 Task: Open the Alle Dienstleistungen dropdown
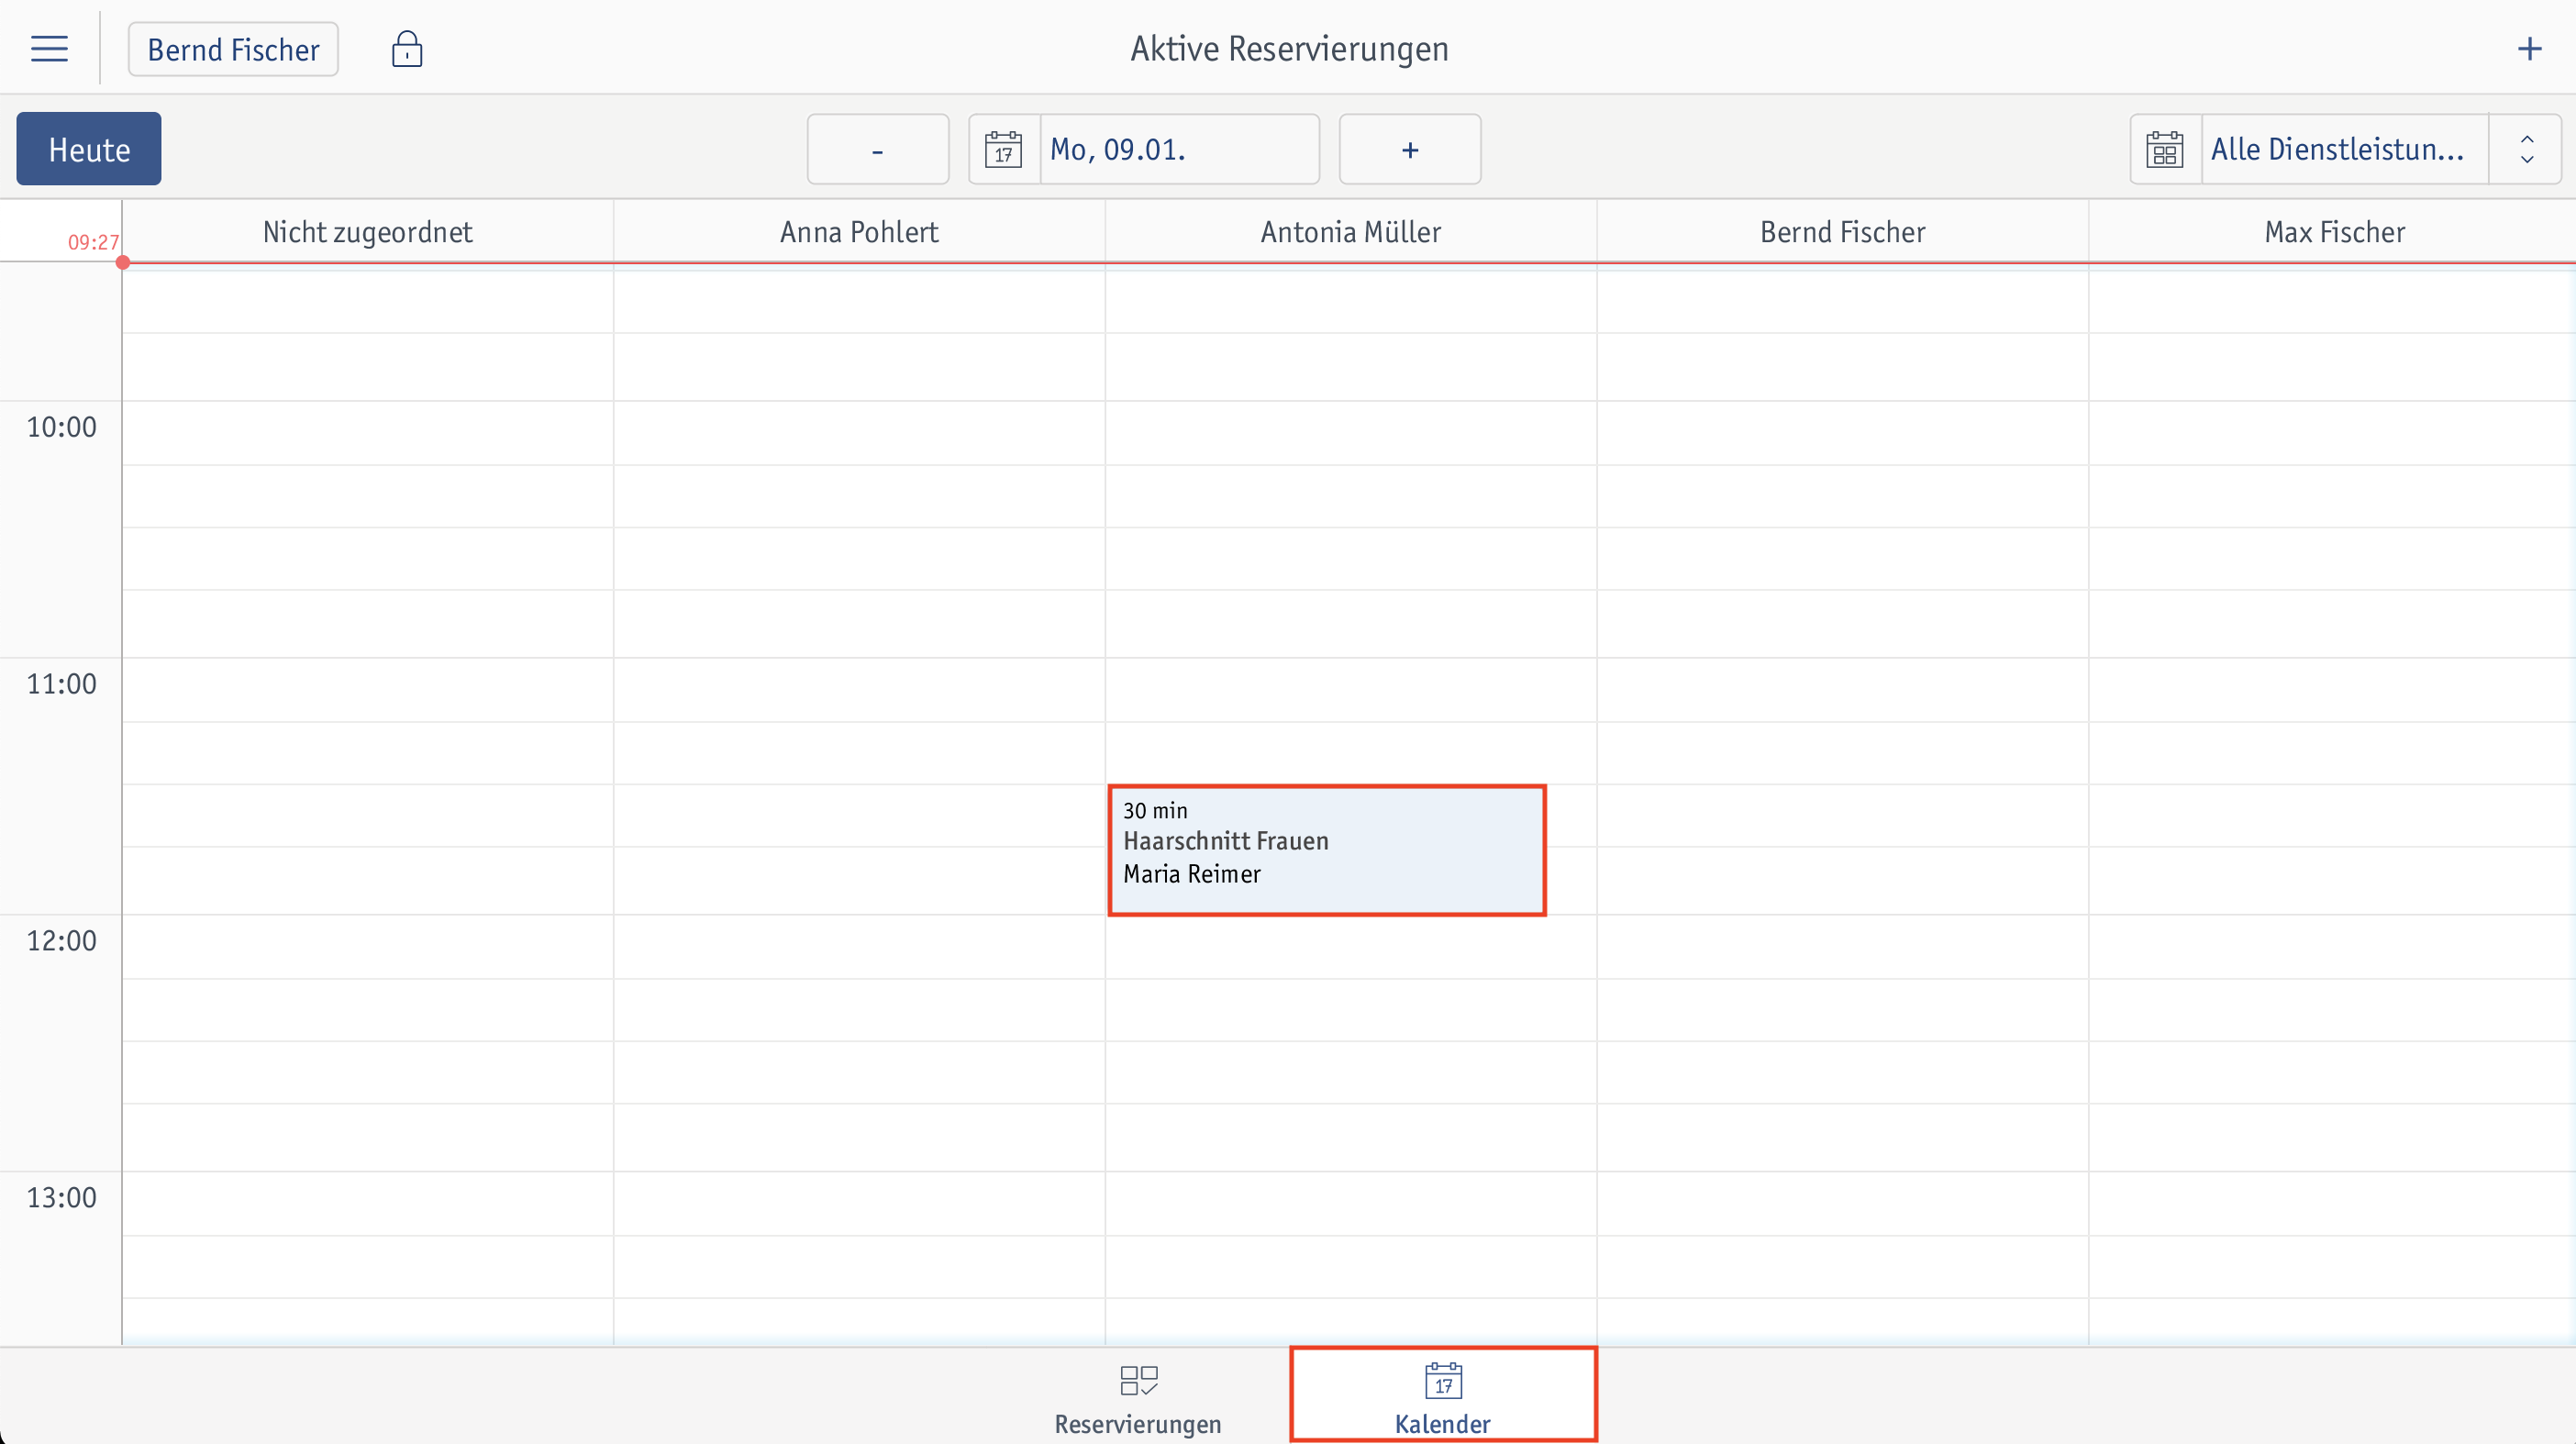click(x=2345, y=149)
